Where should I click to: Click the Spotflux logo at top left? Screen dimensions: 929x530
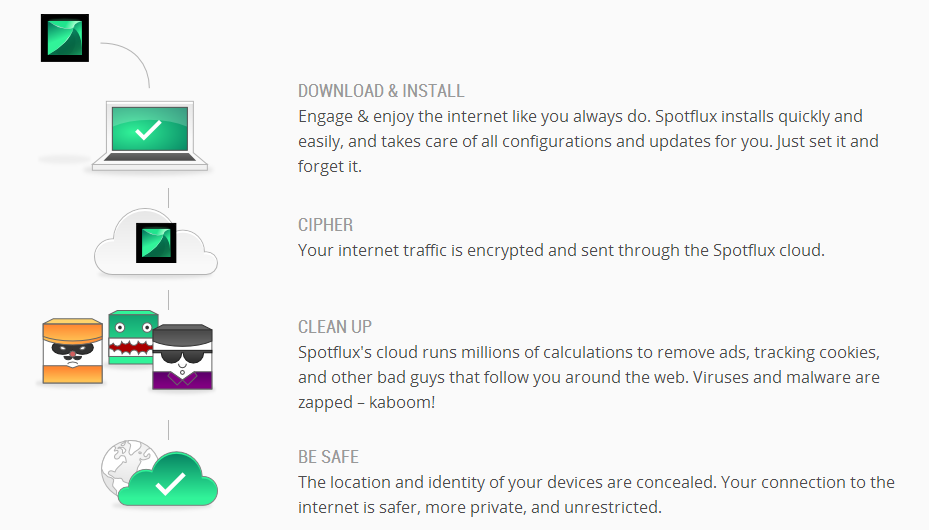click(x=65, y=38)
